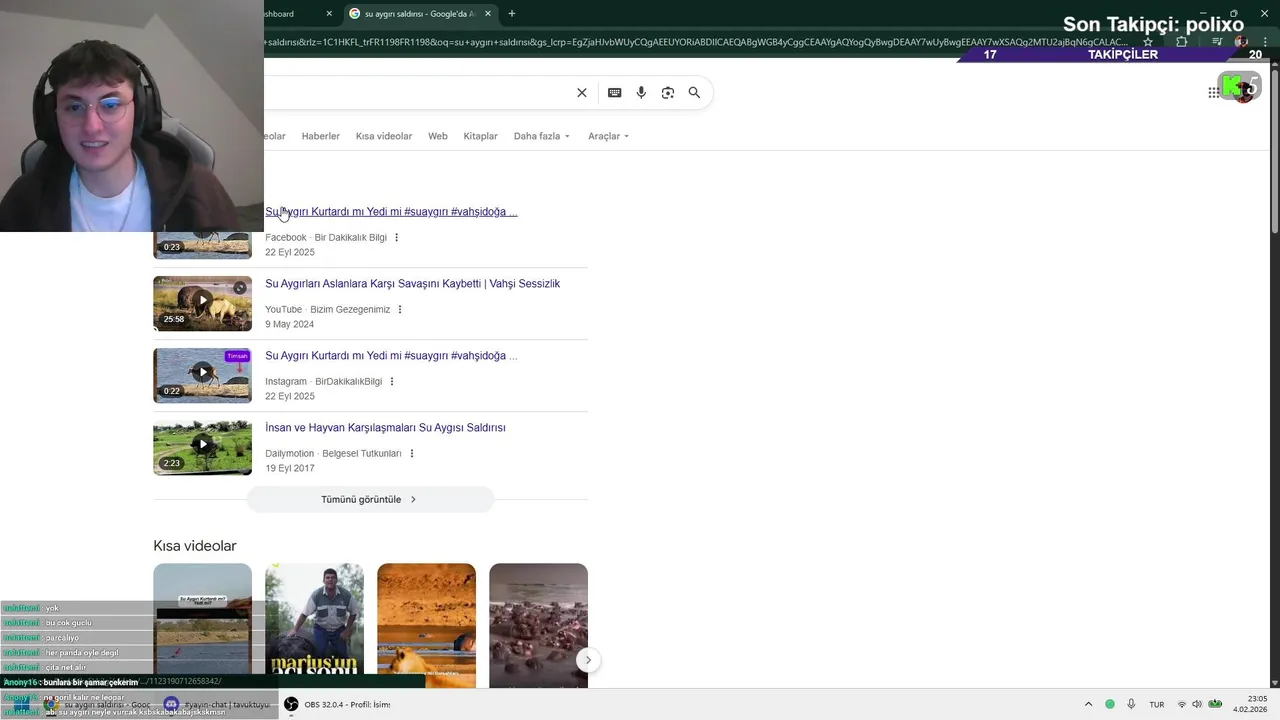Click the magnifying glass search icon

click(x=694, y=93)
